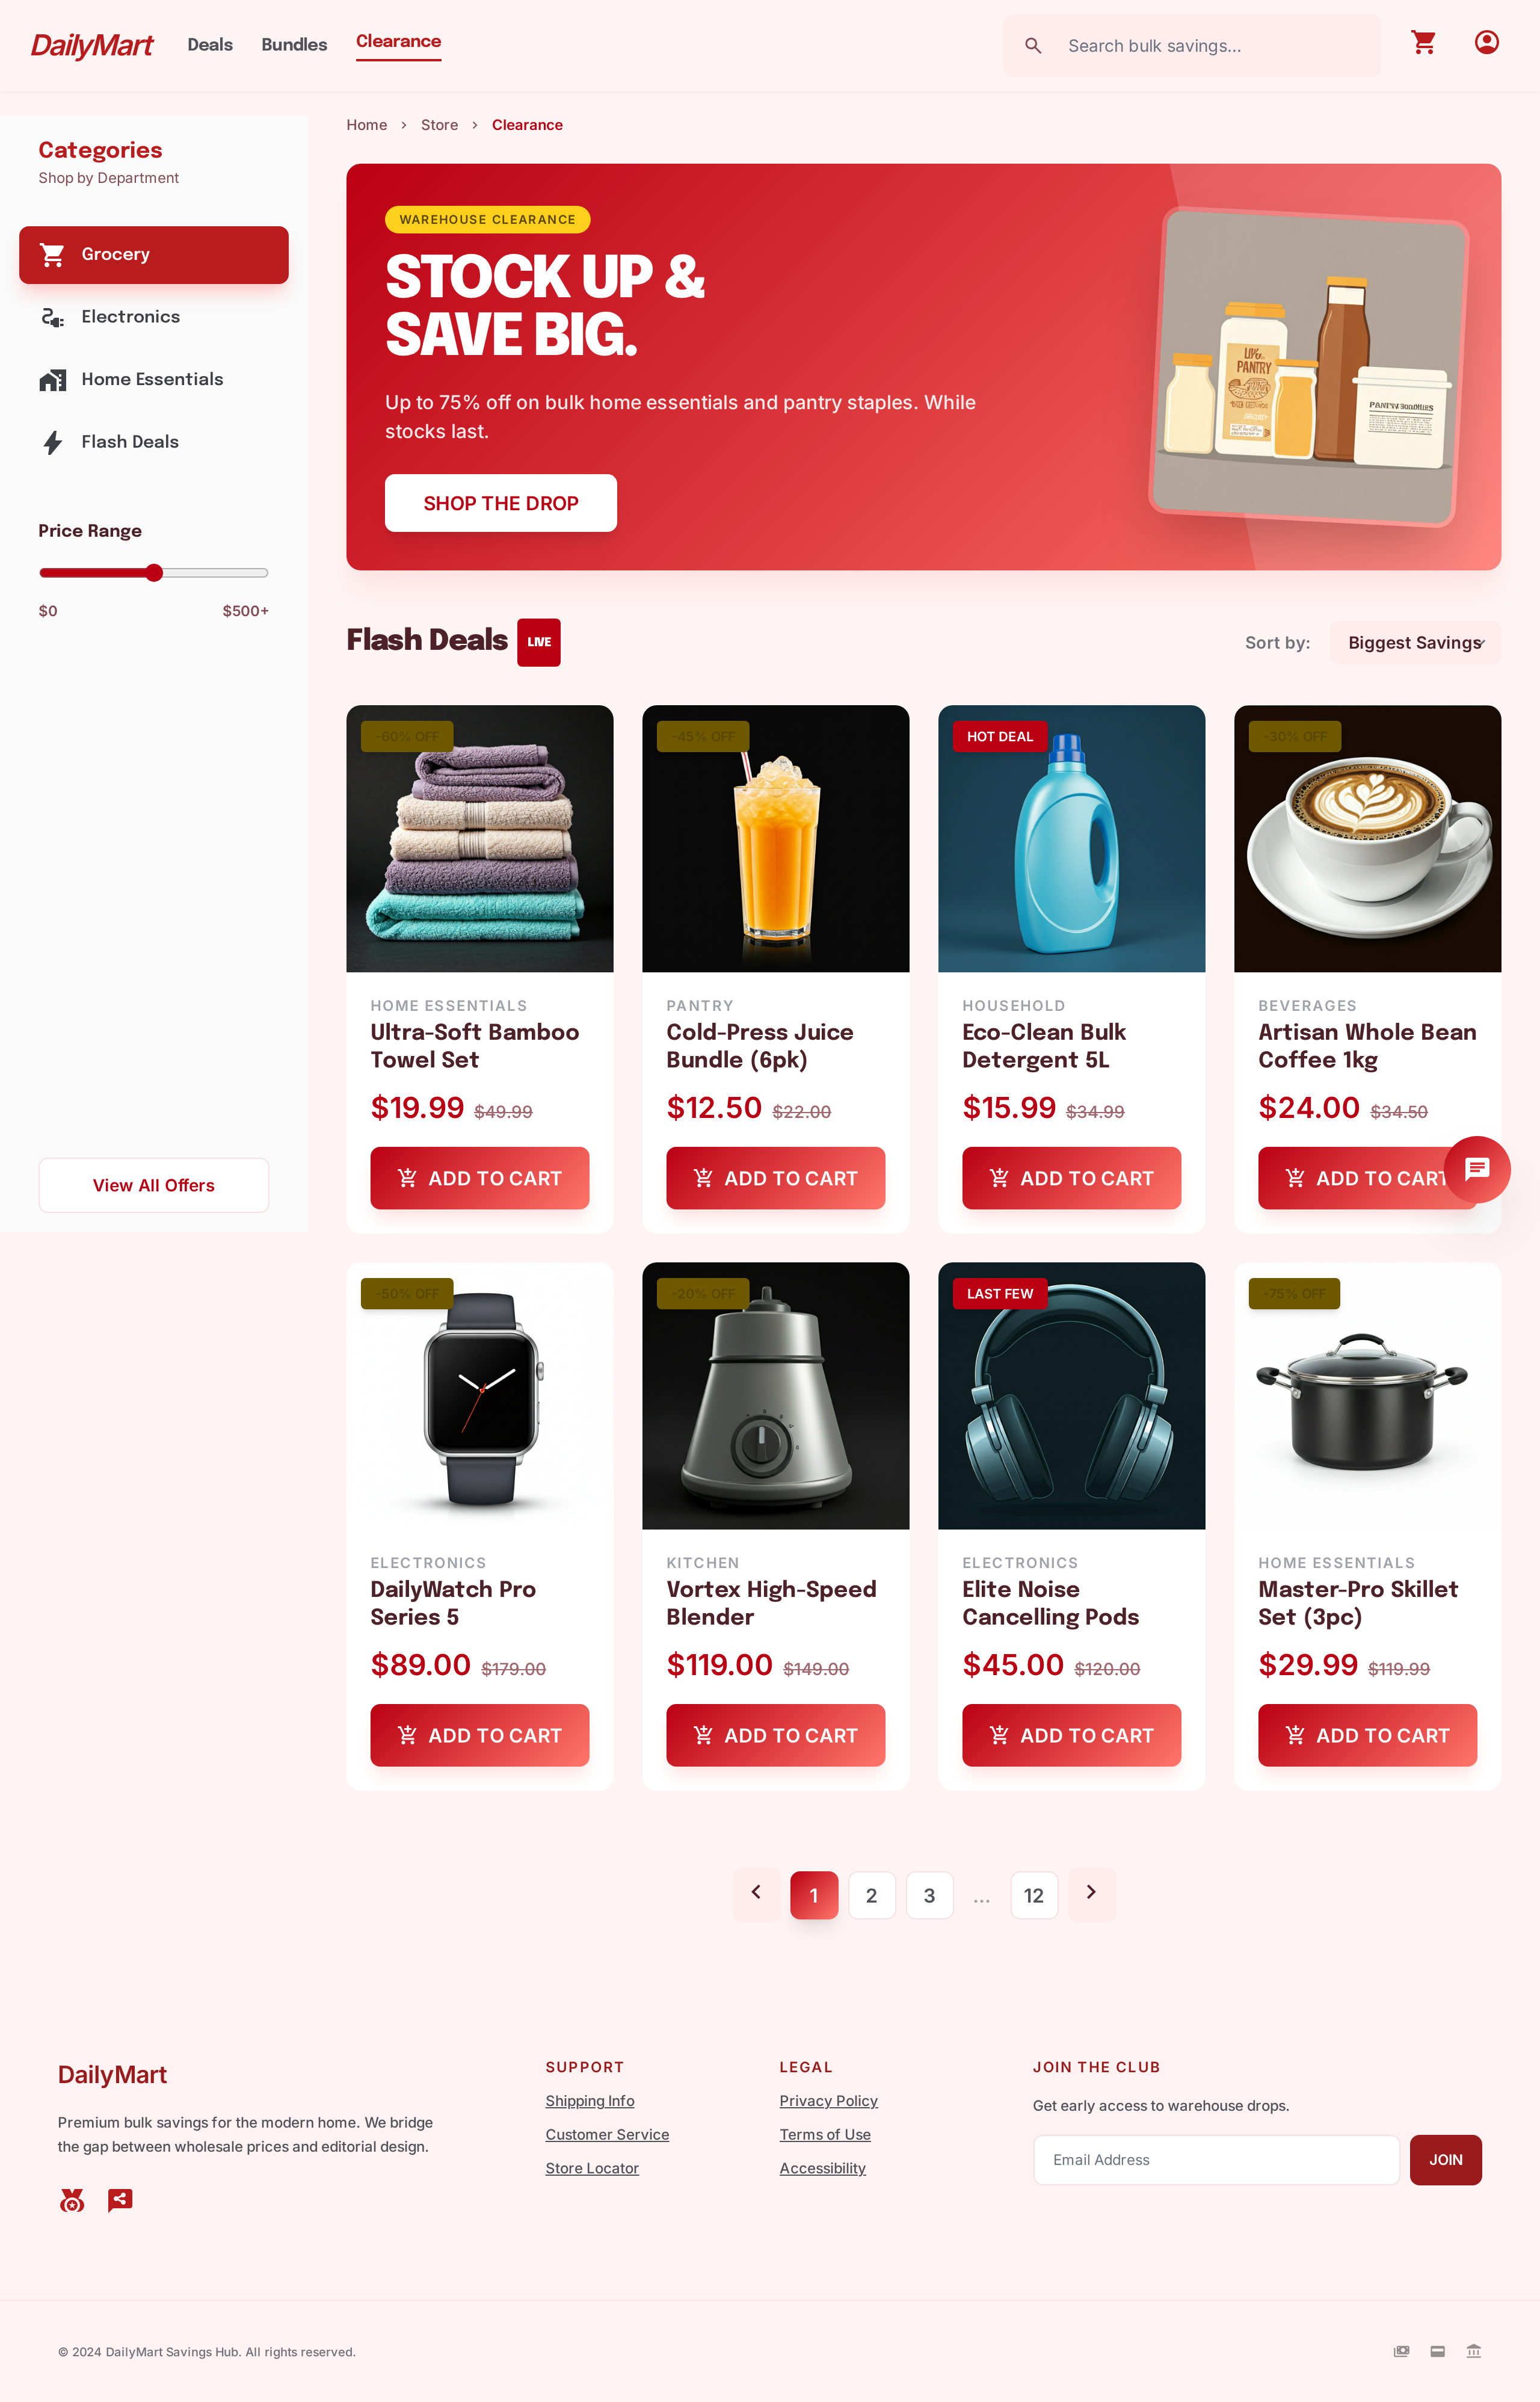Click the share icon in footer
This screenshot has width=1540, height=2402.
click(120, 2200)
